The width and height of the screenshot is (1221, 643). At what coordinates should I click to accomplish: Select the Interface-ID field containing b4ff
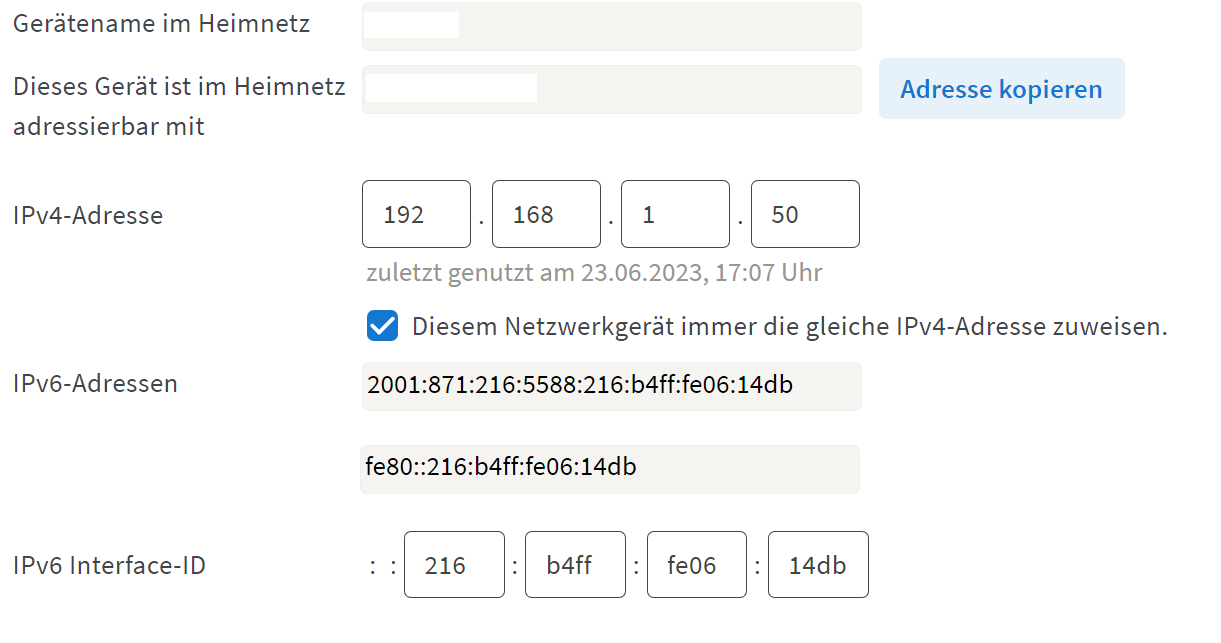pyautogui.click(x=575, y=565)
